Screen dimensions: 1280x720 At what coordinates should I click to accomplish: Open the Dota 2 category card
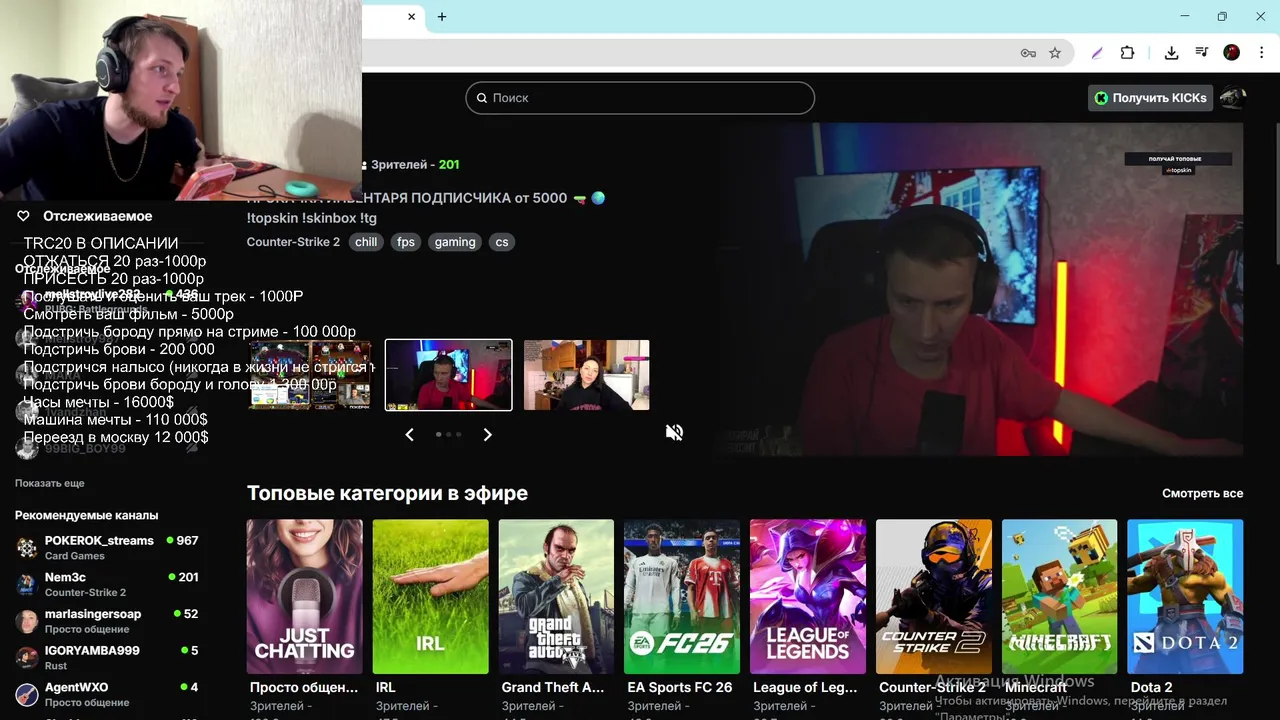click(x=1185, y=596)
